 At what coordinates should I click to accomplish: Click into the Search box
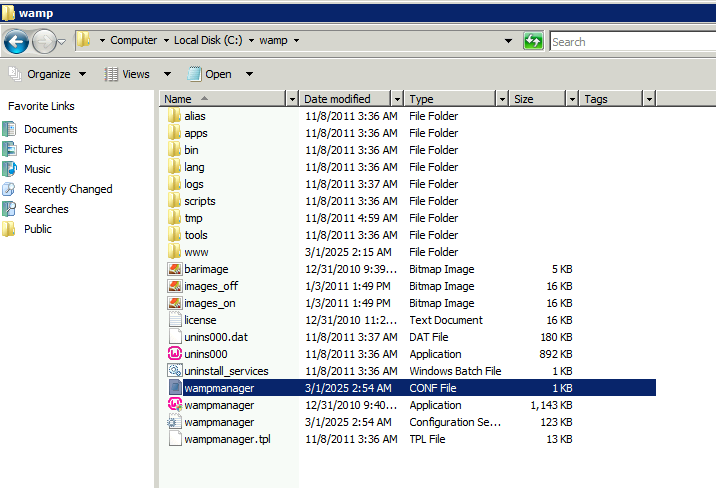click(x=632, y=42)
